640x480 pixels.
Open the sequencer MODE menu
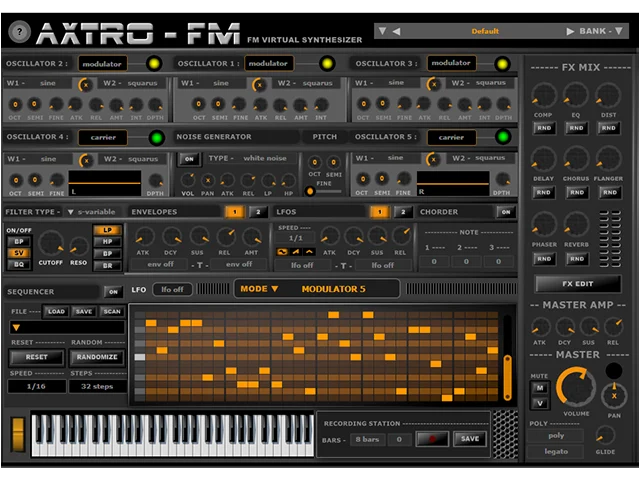point(259,289)
